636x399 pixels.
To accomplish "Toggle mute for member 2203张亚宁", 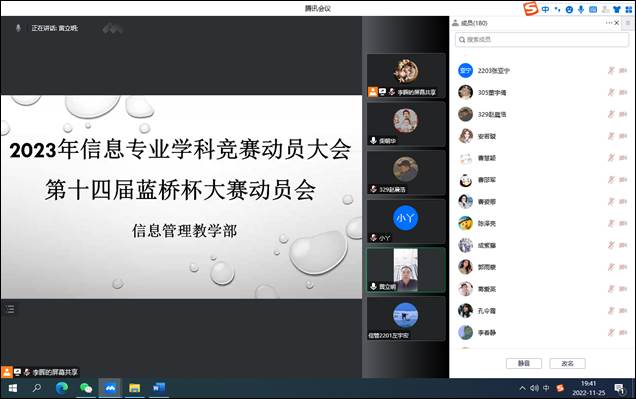I will 611,71.
